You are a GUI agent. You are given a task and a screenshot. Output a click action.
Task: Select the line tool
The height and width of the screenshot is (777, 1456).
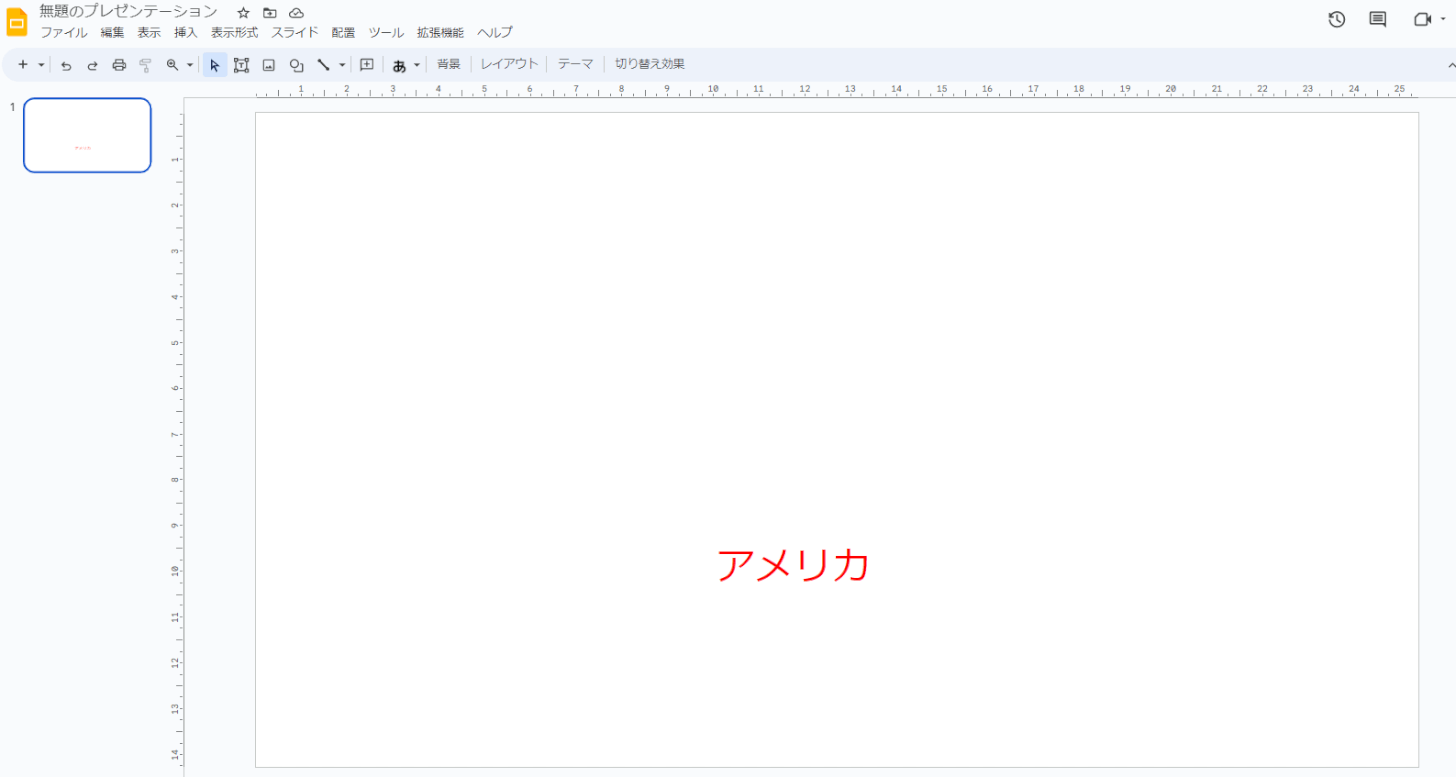[x=323, y=65]
